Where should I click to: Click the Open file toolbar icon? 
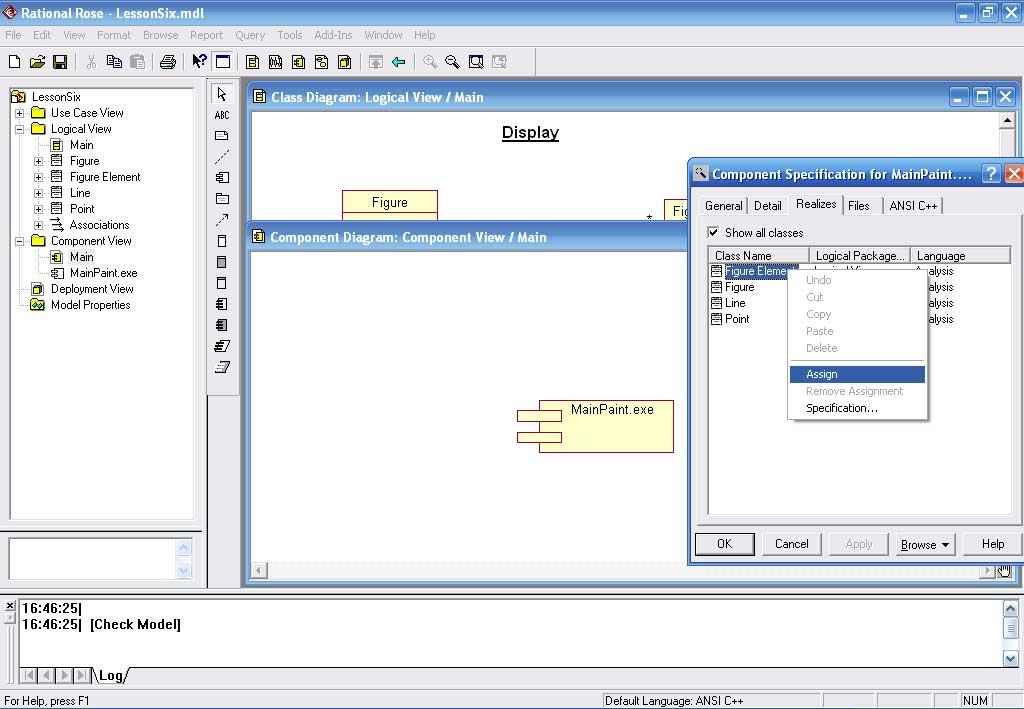coord(37,62)
